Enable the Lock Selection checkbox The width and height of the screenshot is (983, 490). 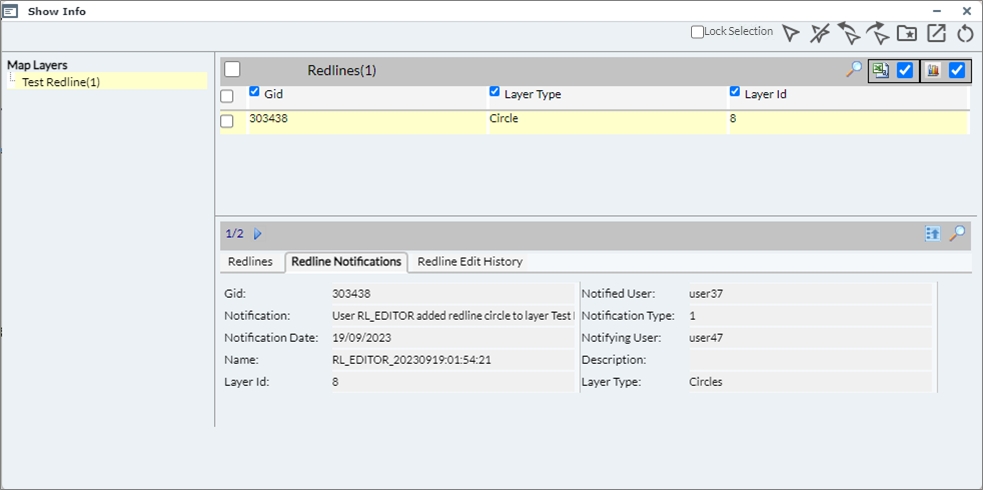coord(698,32)
